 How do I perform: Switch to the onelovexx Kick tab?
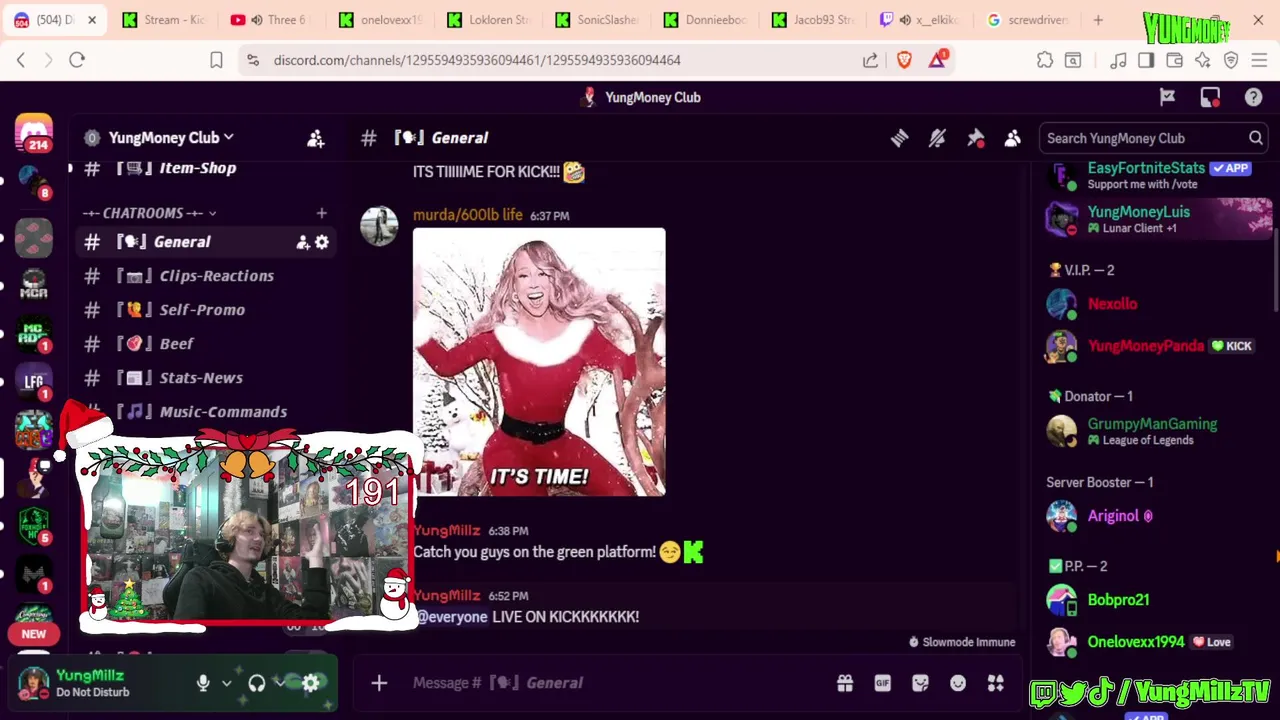pos(380,20)
